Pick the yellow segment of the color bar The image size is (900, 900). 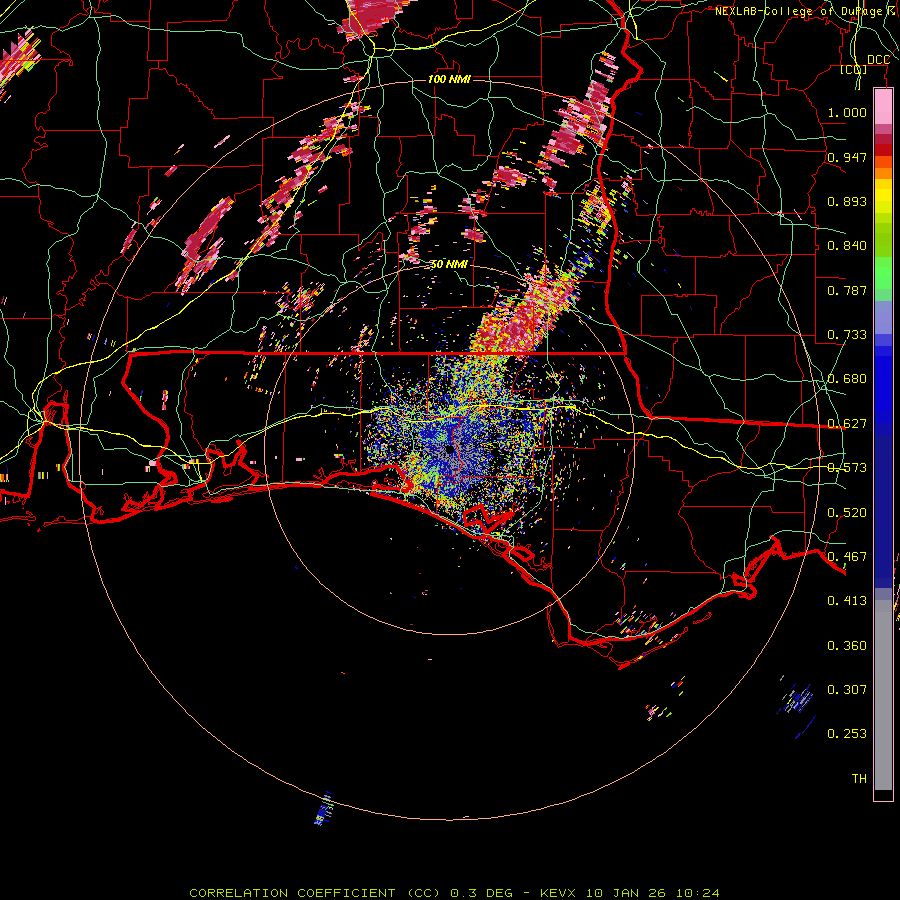pos(883,195)
